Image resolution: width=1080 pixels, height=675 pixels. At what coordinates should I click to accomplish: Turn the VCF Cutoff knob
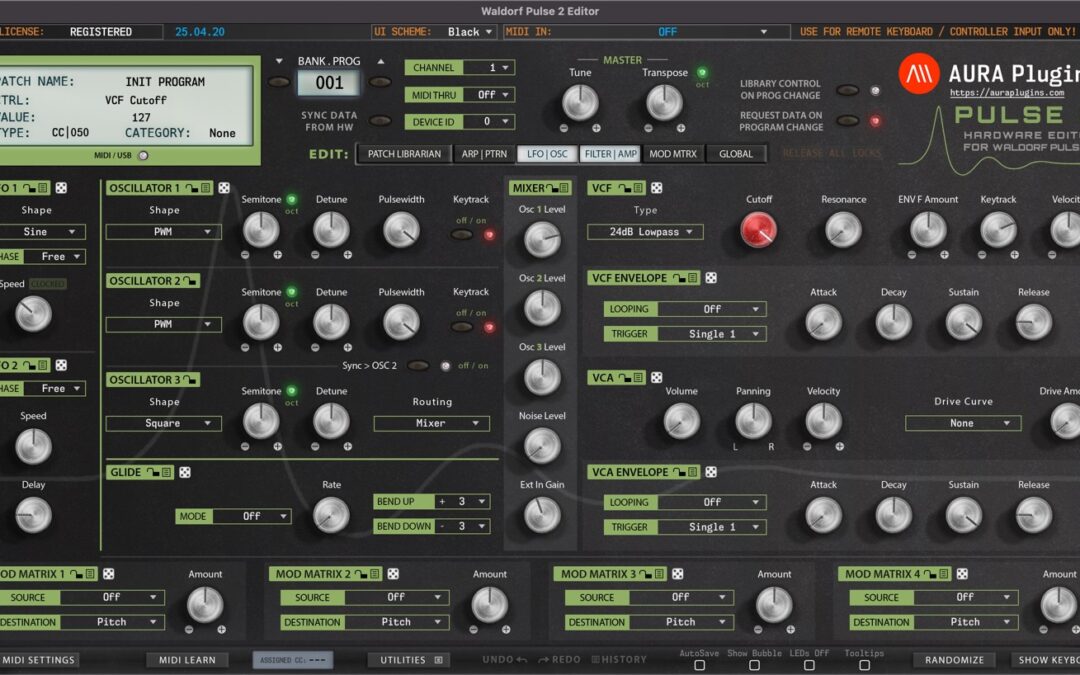click(x=758, y=230)
